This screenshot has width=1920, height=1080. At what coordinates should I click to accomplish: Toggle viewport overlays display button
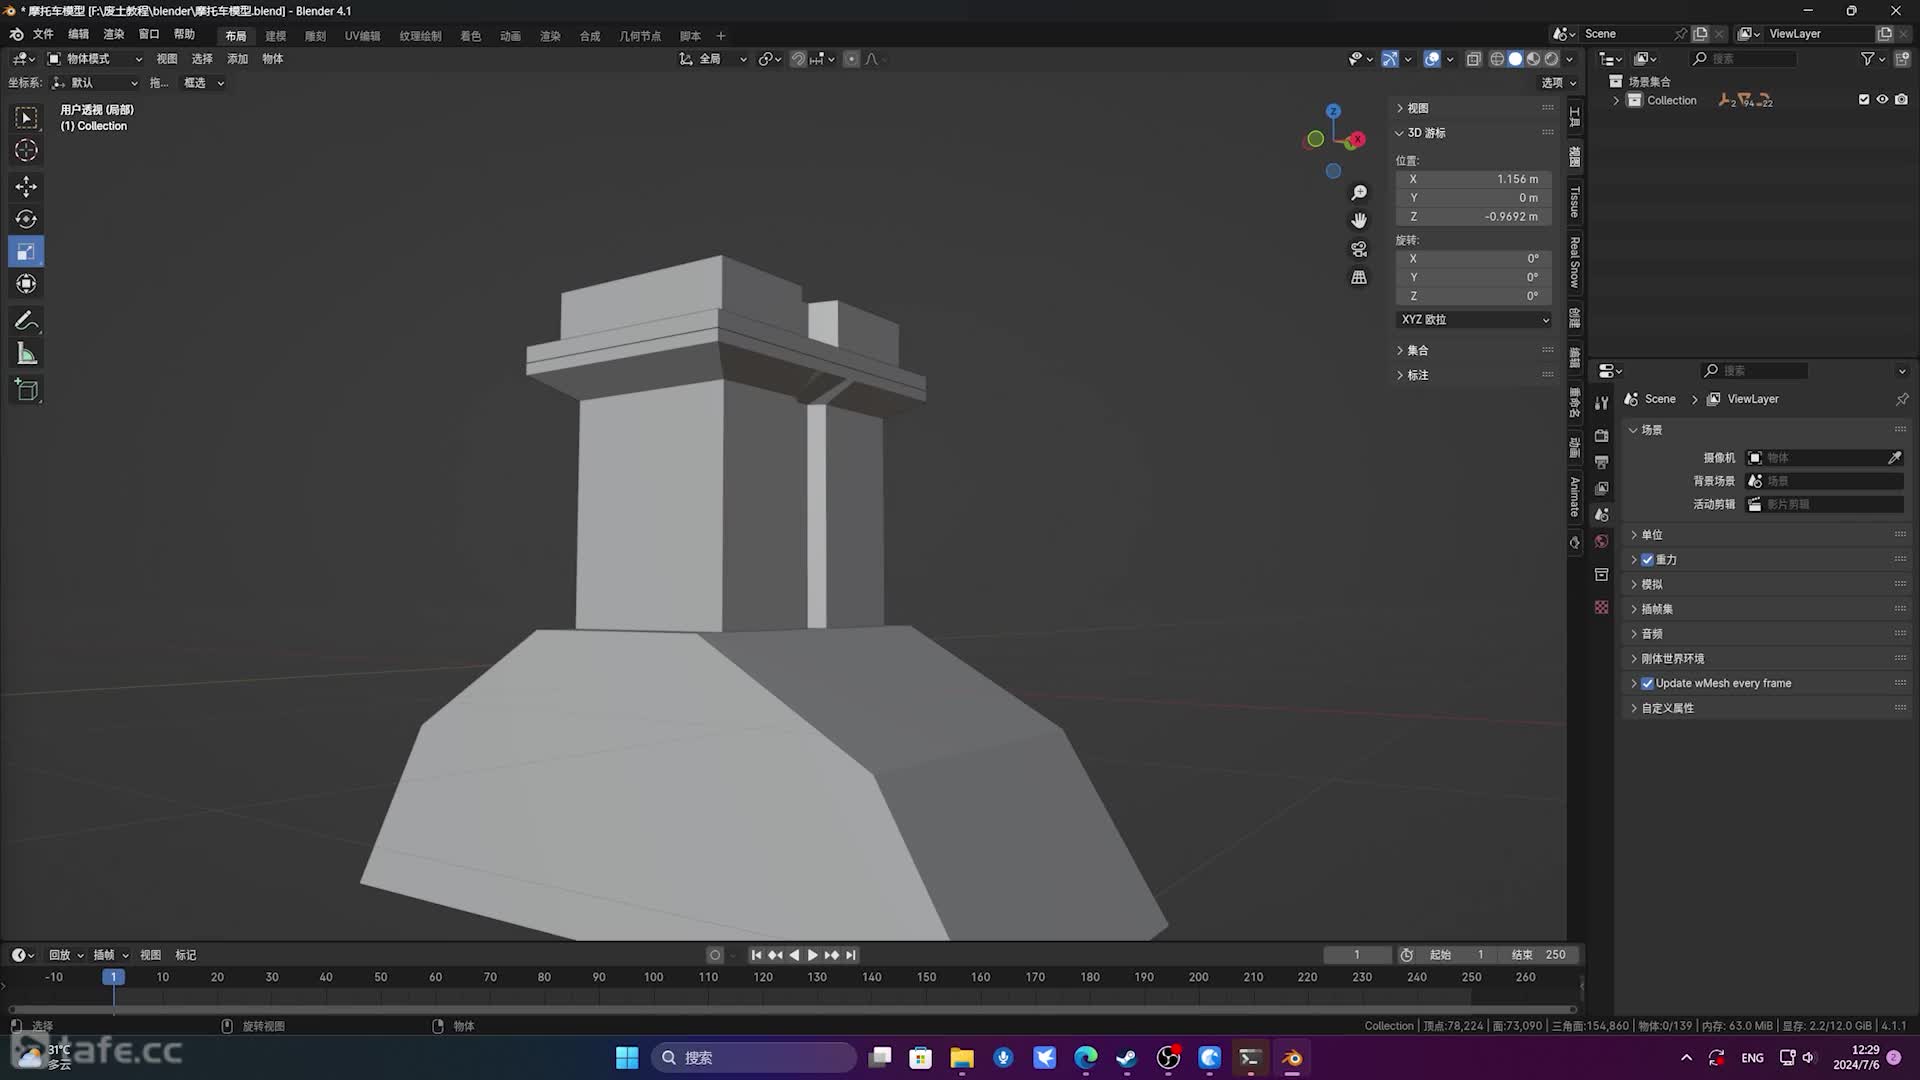1432,59
